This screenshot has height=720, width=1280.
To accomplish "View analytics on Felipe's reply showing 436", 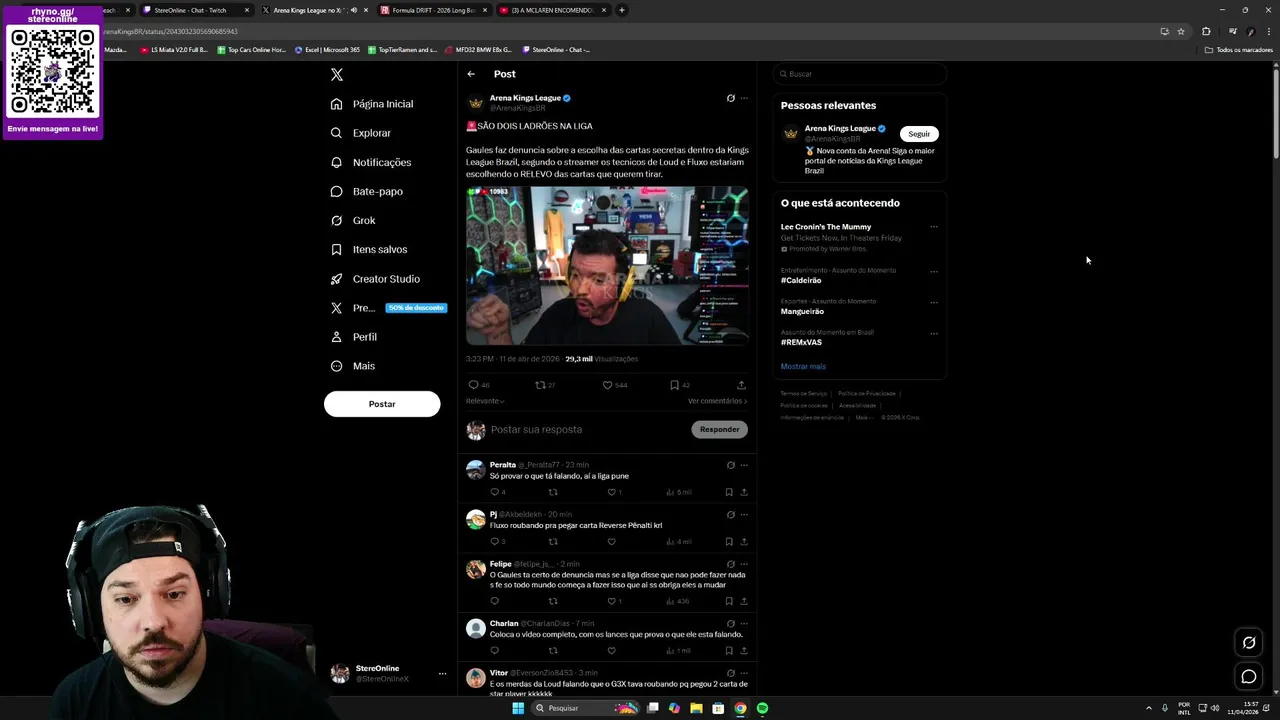I will pyautogui.click(x=678, y=601).
